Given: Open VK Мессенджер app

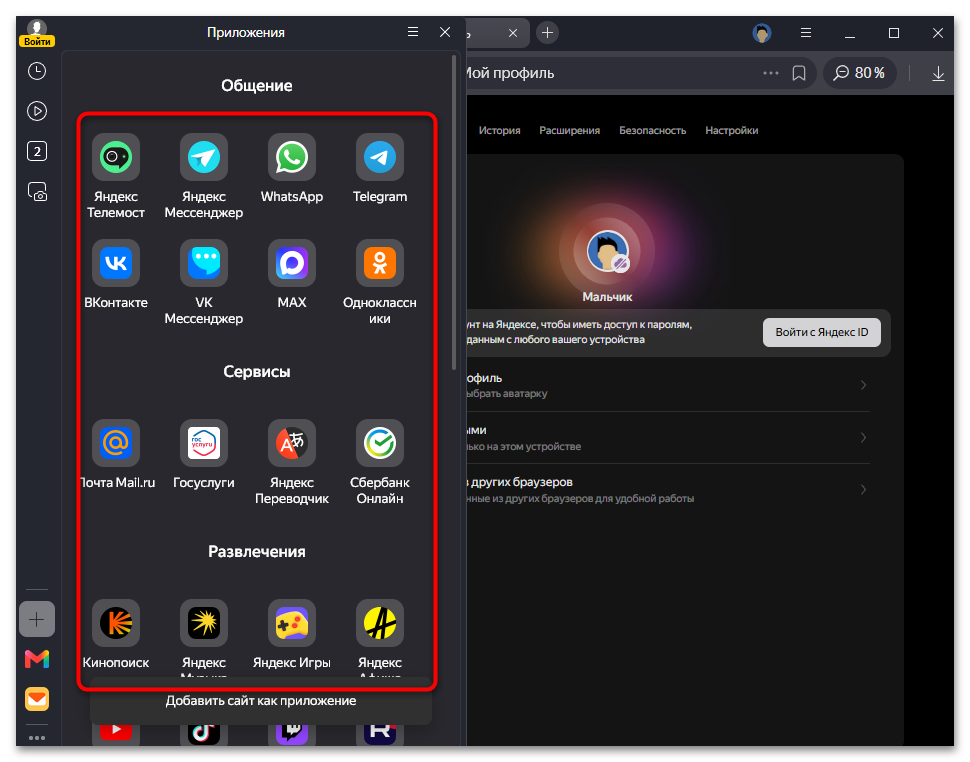Looking at the screenshot, I should click(x=204, y=263).
